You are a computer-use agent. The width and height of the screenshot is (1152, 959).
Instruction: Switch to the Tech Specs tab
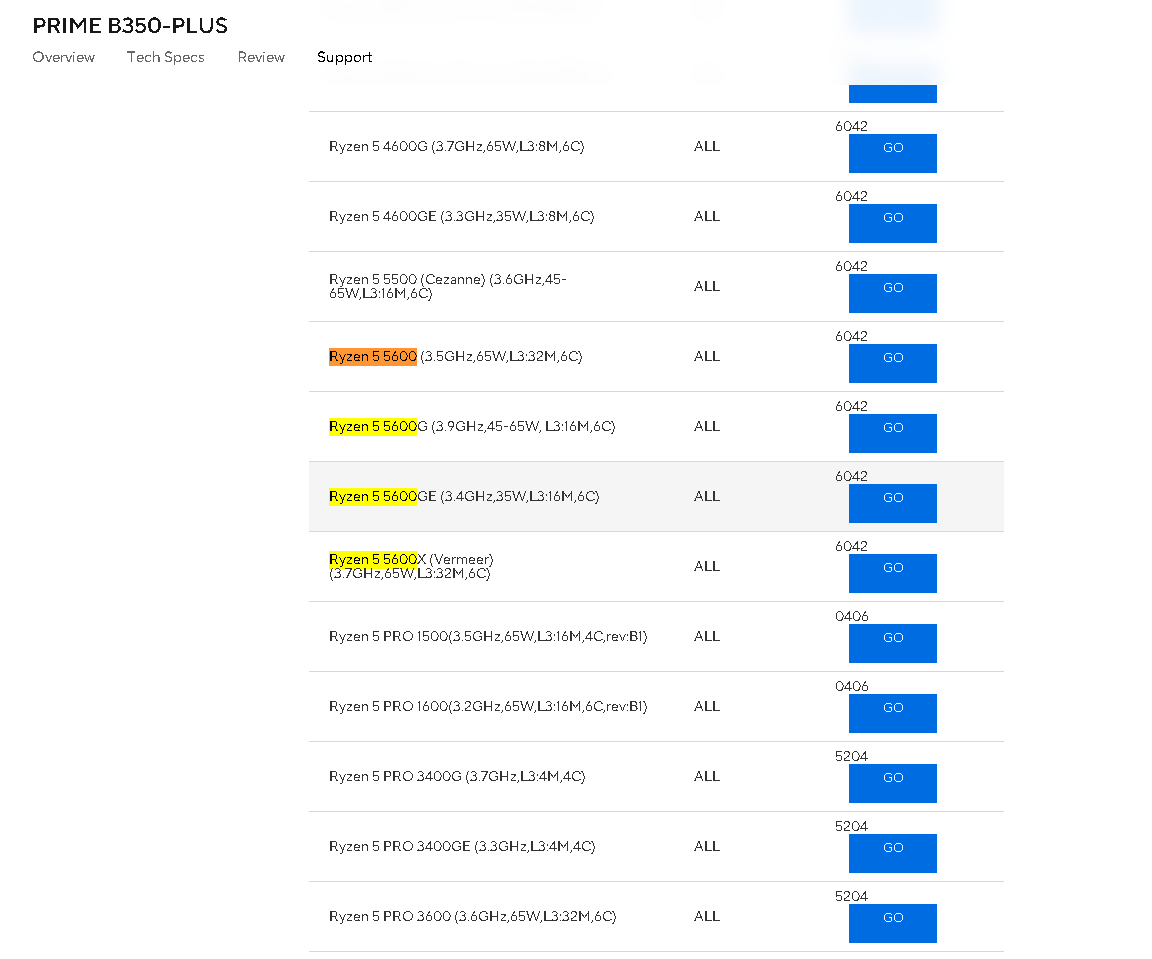pyautogui.click(x=165, y=57)
